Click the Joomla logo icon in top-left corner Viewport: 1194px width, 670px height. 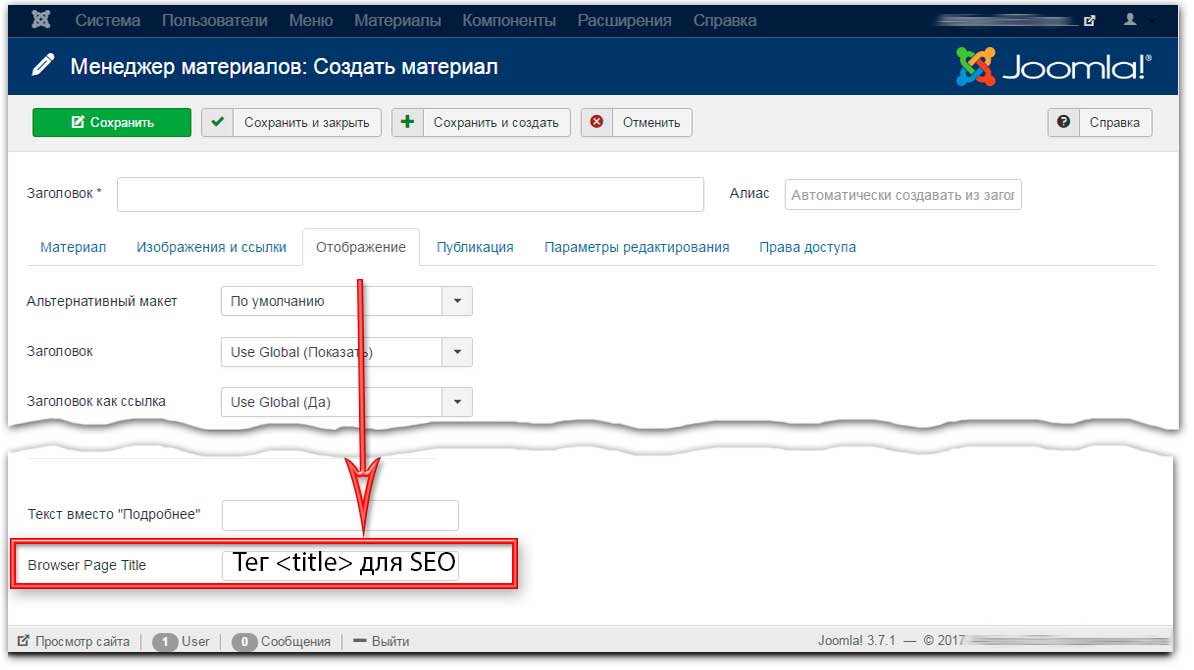pos(43,20)
